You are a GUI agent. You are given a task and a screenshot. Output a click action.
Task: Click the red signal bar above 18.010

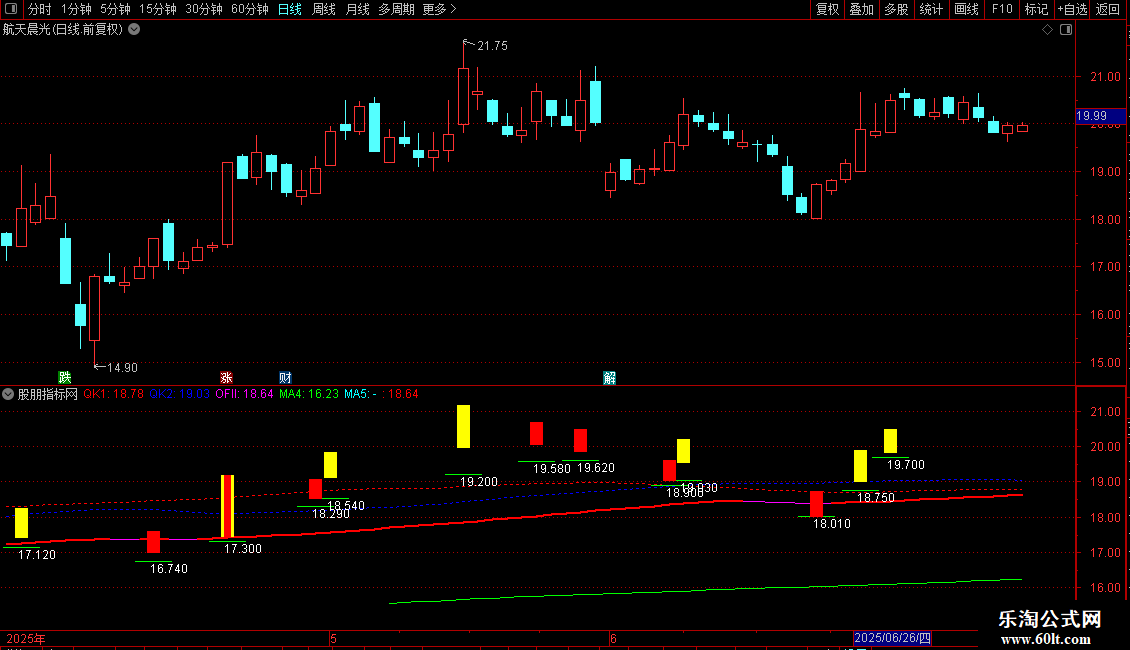point(817,504)
